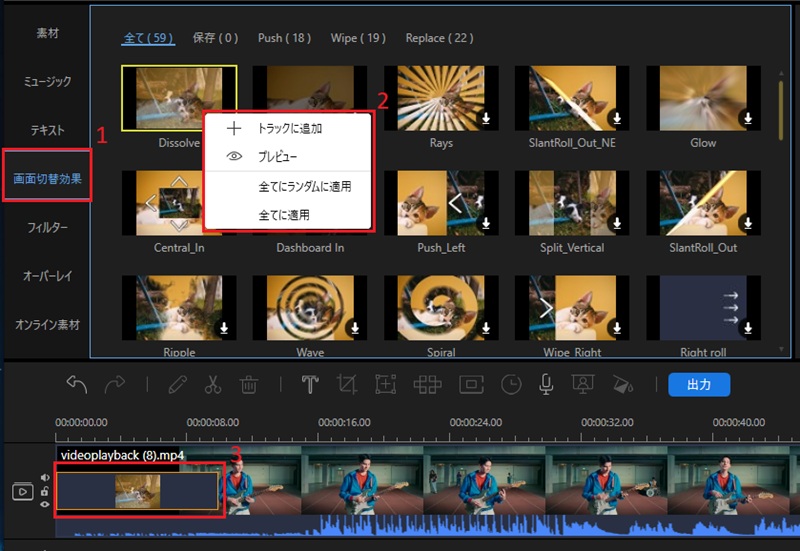The width and height of the screenshot is (800, 551).
Task: Click the audio waveform under the clip
Action: pyautogui.click(x=428, y=526)
